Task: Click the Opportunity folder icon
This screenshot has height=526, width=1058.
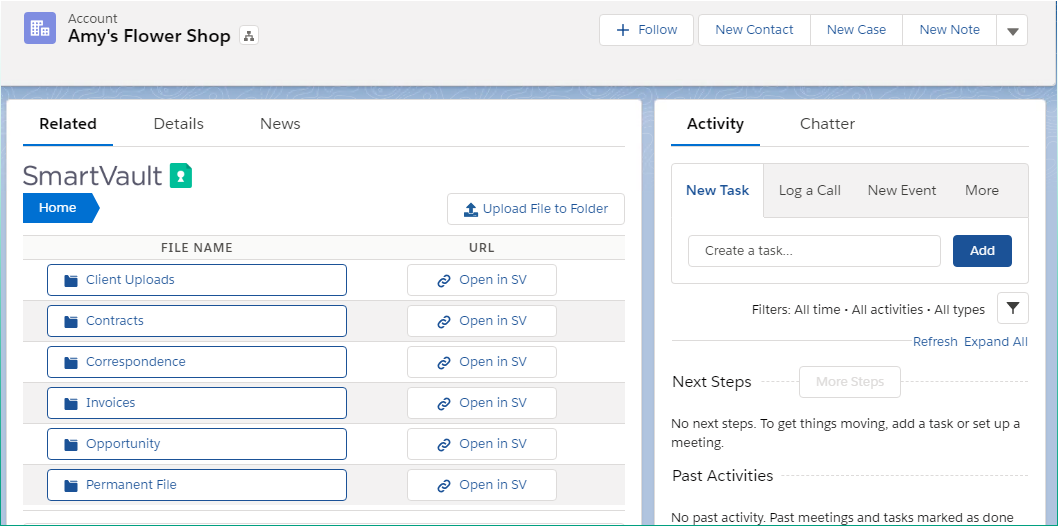Action: (x=71, y=445)
